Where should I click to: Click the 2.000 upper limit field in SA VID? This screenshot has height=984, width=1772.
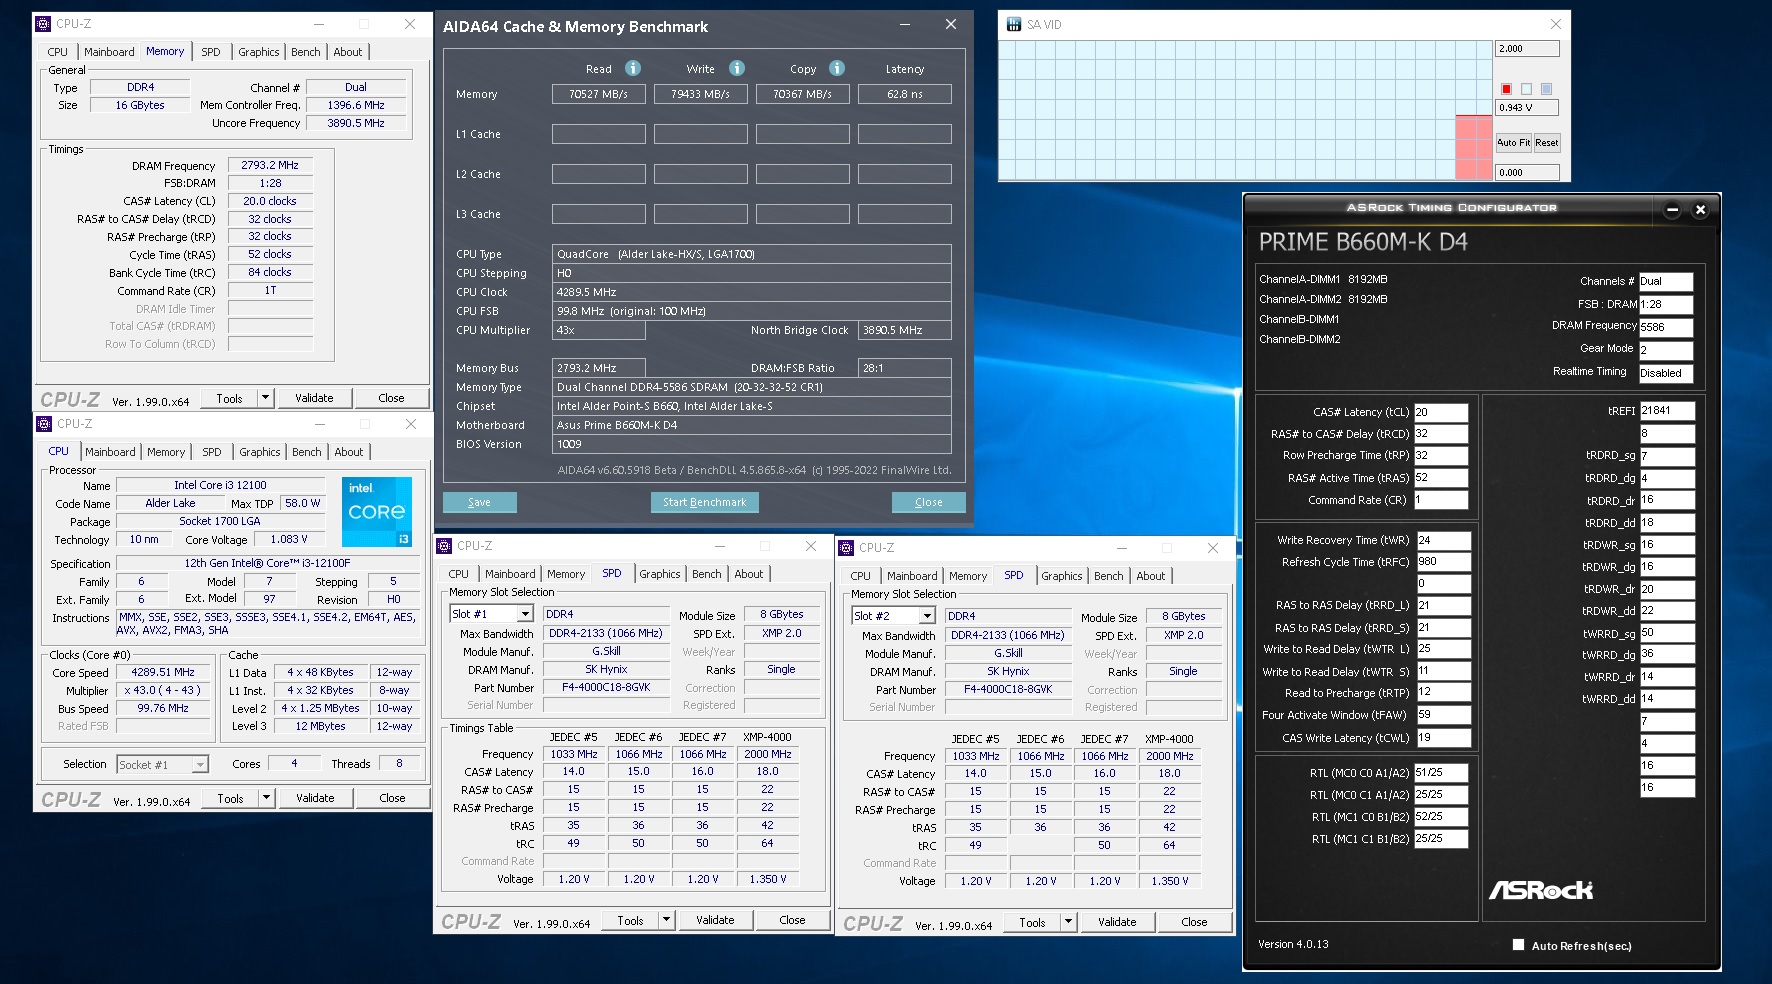1527,48
